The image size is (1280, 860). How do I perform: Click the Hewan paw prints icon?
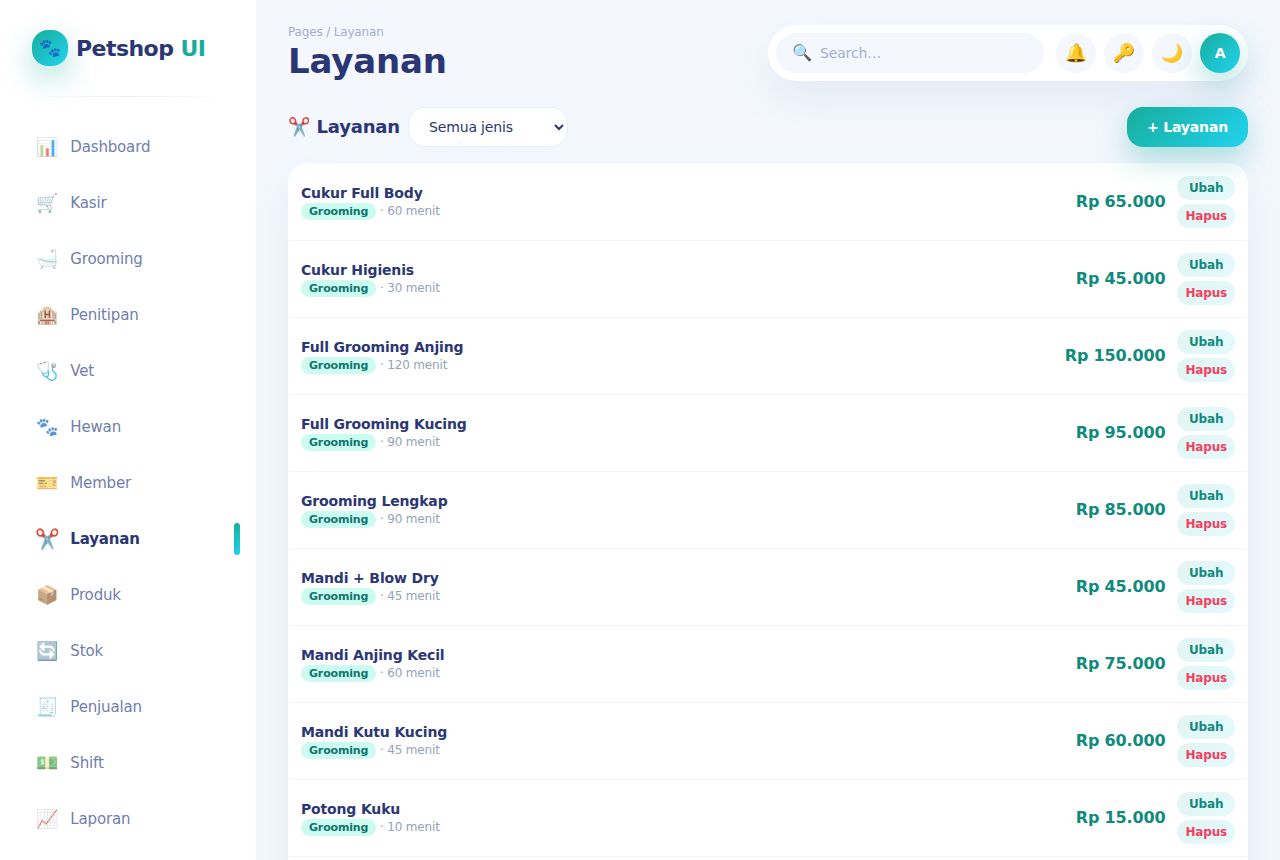(47, 427)
